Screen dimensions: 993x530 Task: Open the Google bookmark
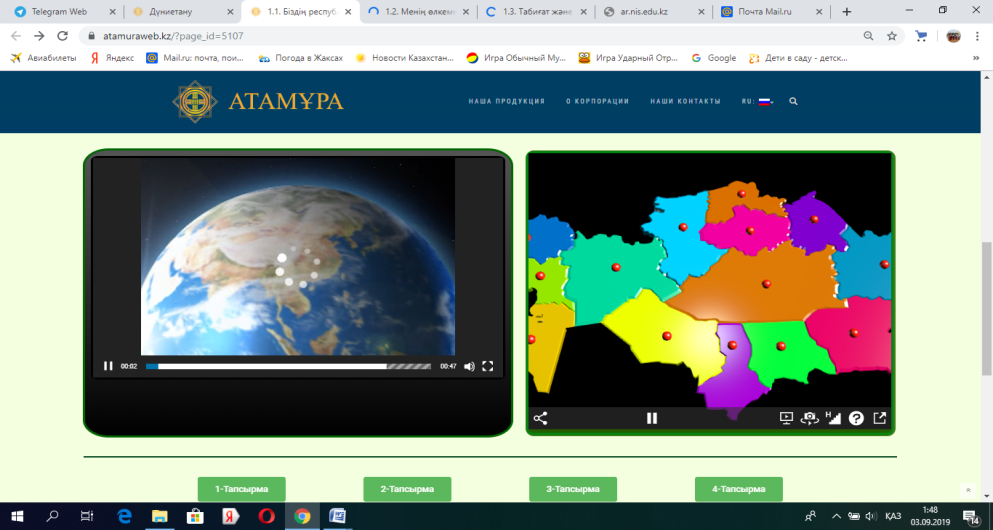(x=714, y=58)
